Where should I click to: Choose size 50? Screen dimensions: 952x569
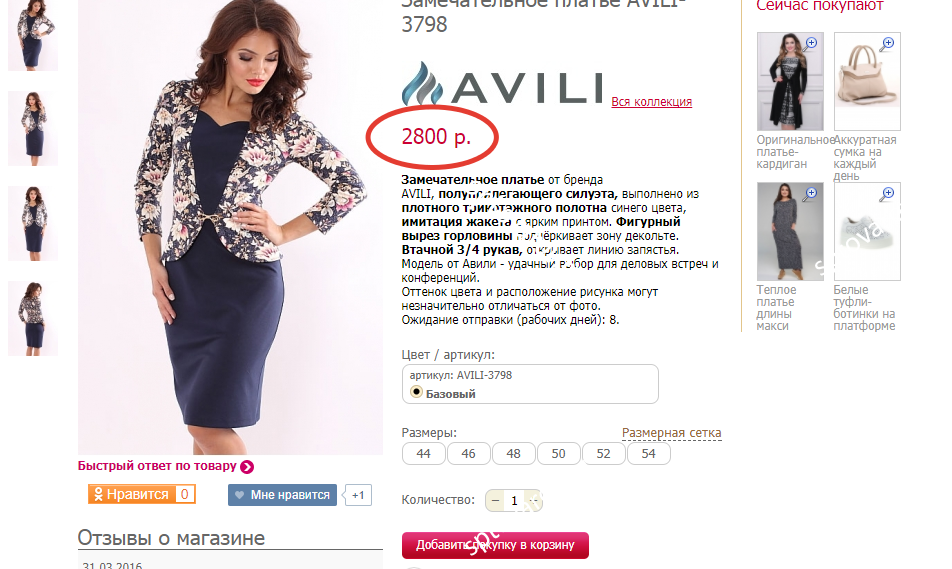pos(558,454)
